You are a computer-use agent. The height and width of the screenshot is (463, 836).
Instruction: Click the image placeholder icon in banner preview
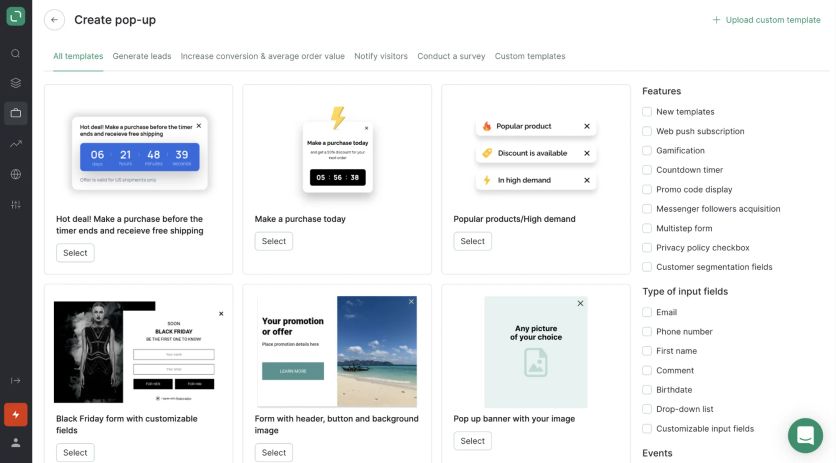point(535,363)
